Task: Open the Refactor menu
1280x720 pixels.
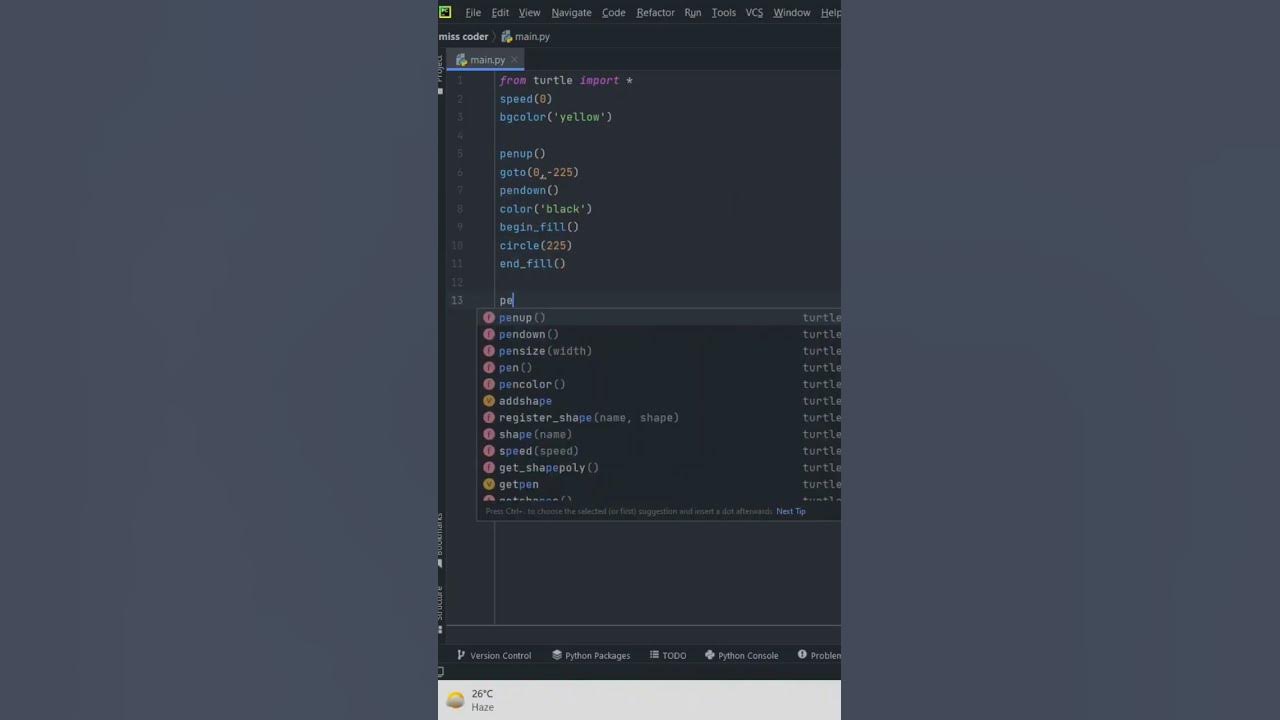Action: [x=655, y=13]
